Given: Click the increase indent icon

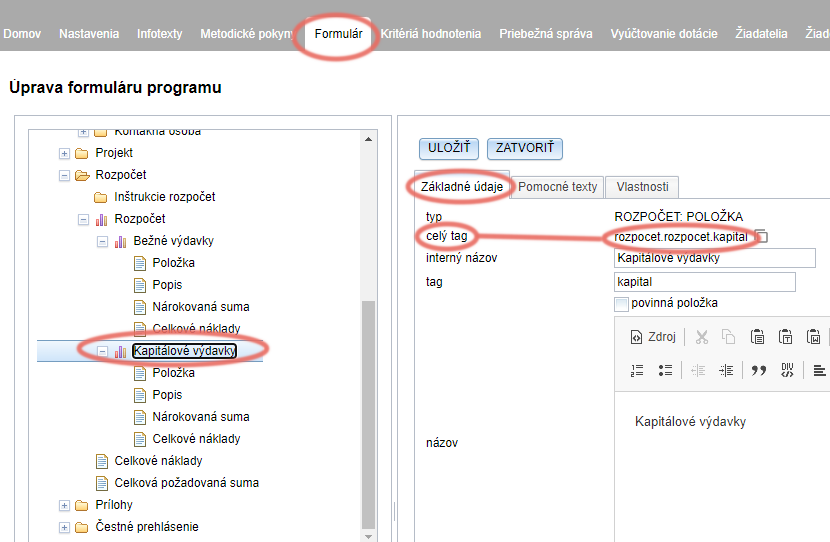Looking at the screenshot, I should 726,371.
